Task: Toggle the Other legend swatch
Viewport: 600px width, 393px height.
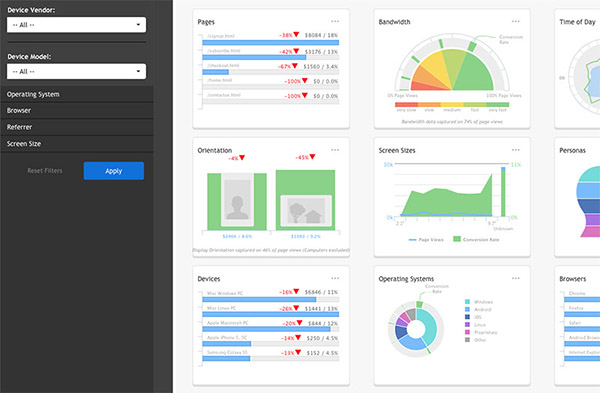Action: coord(467,340)
